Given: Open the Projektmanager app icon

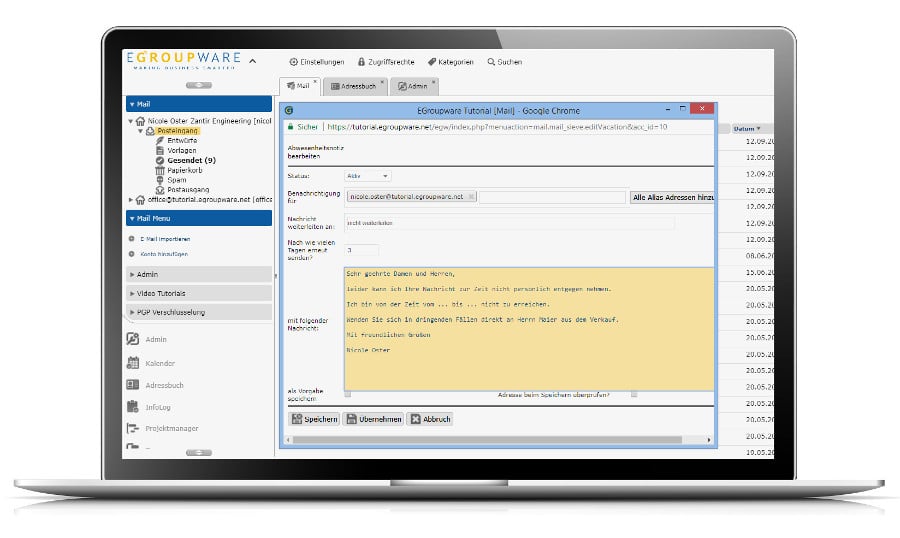Looking at the screenshot, I should [133, 428].
